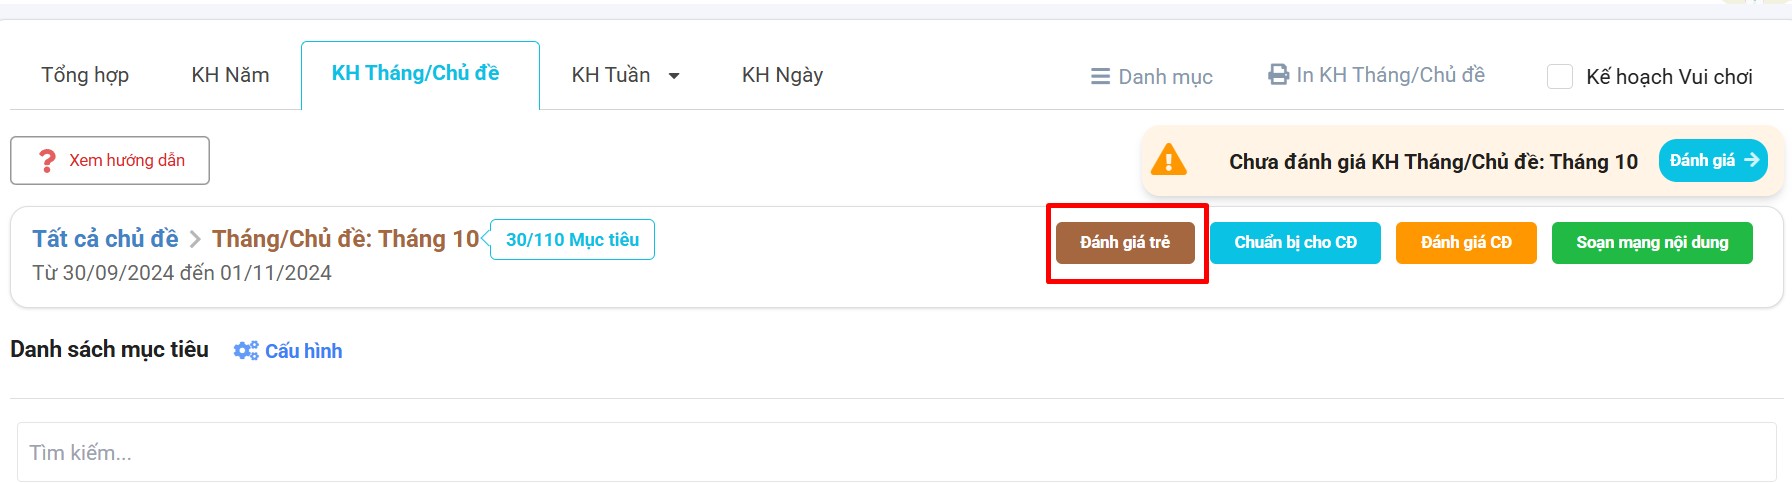Select the KH Tháng/Chủ đề tab

pyautogui.click(x=415, y=73)
